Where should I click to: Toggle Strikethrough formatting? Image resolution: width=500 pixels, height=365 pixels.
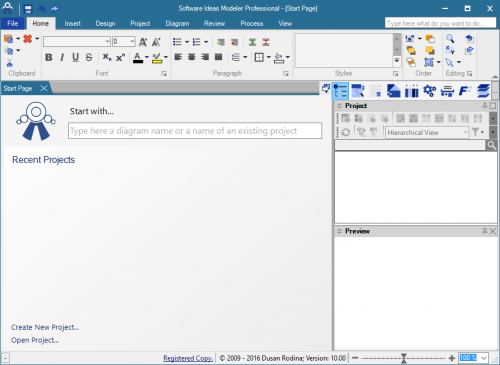[89, 57]
